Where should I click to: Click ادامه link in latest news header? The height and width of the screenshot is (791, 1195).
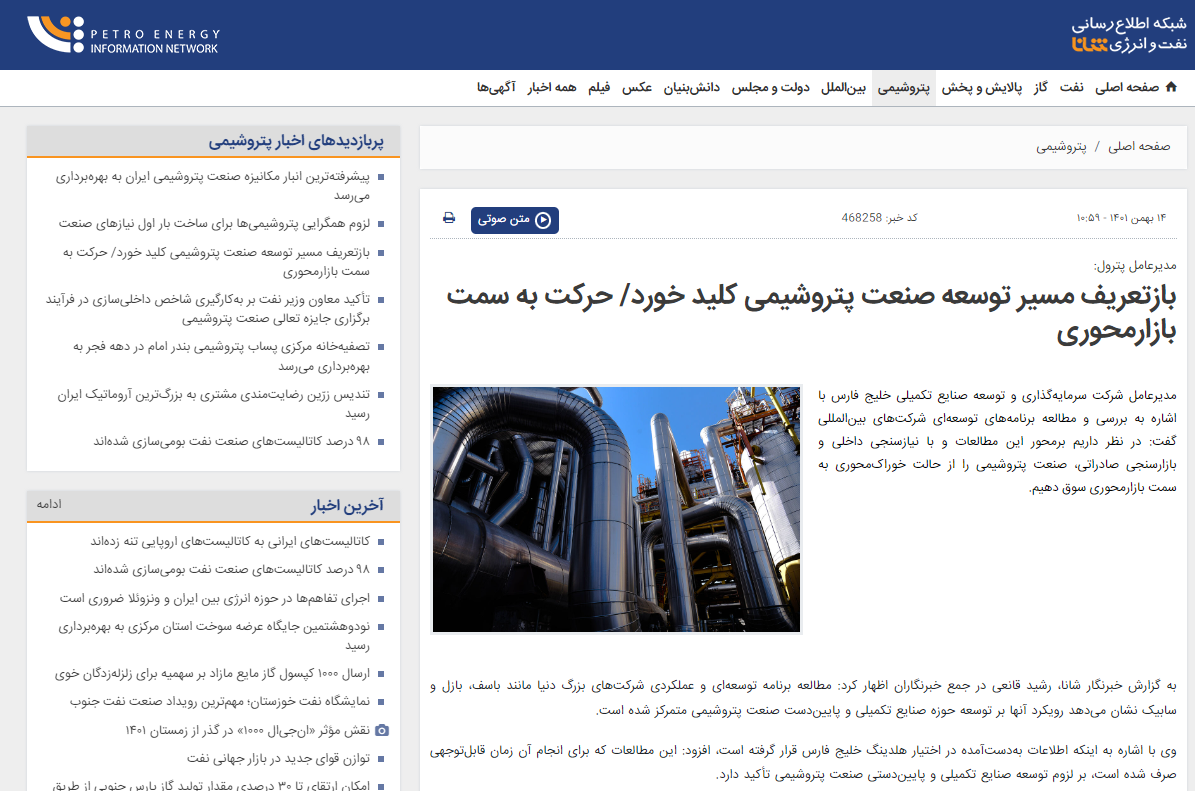pos(49,504)
